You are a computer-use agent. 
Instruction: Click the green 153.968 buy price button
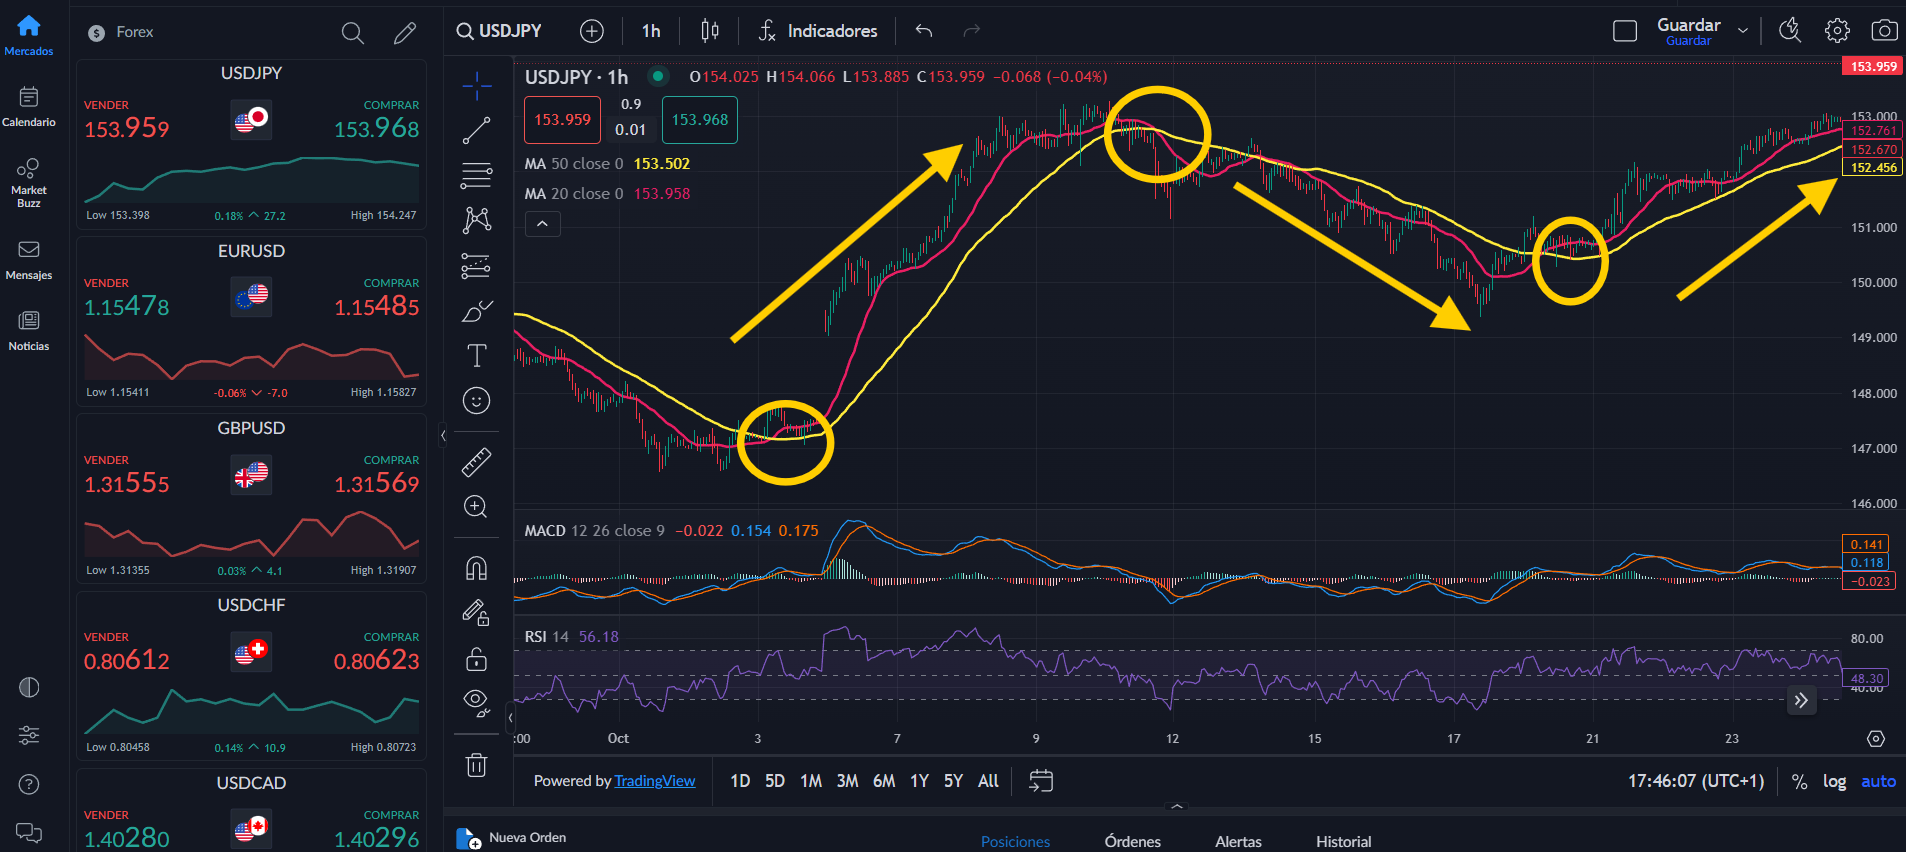(700, 120)
